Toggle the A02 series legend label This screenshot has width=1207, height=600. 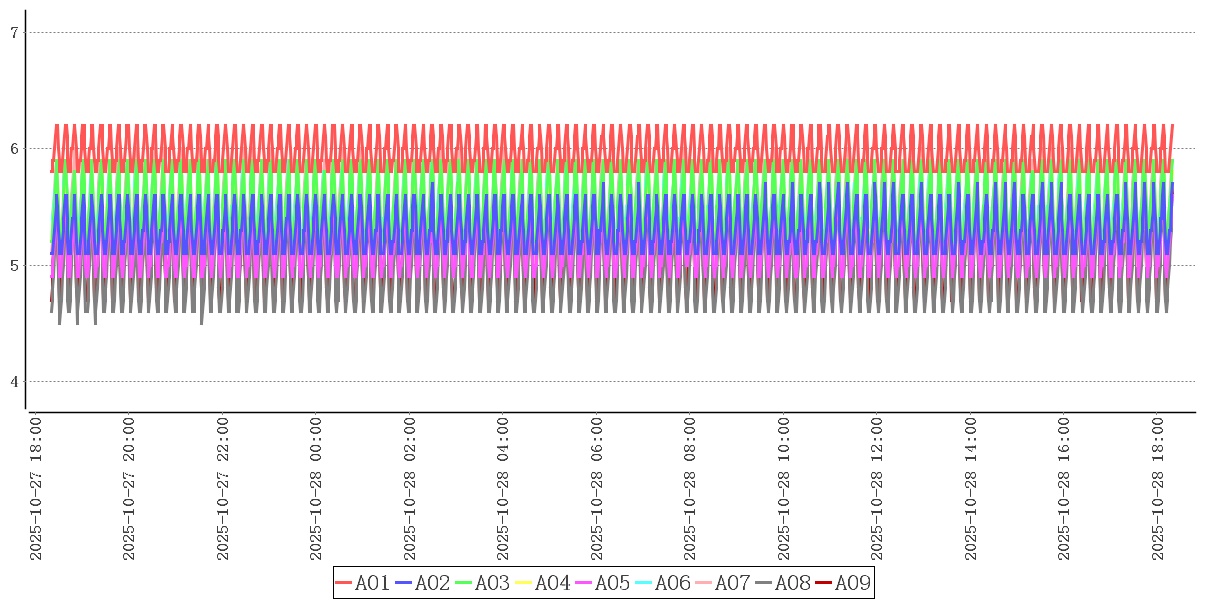click(x=432, y=583)
